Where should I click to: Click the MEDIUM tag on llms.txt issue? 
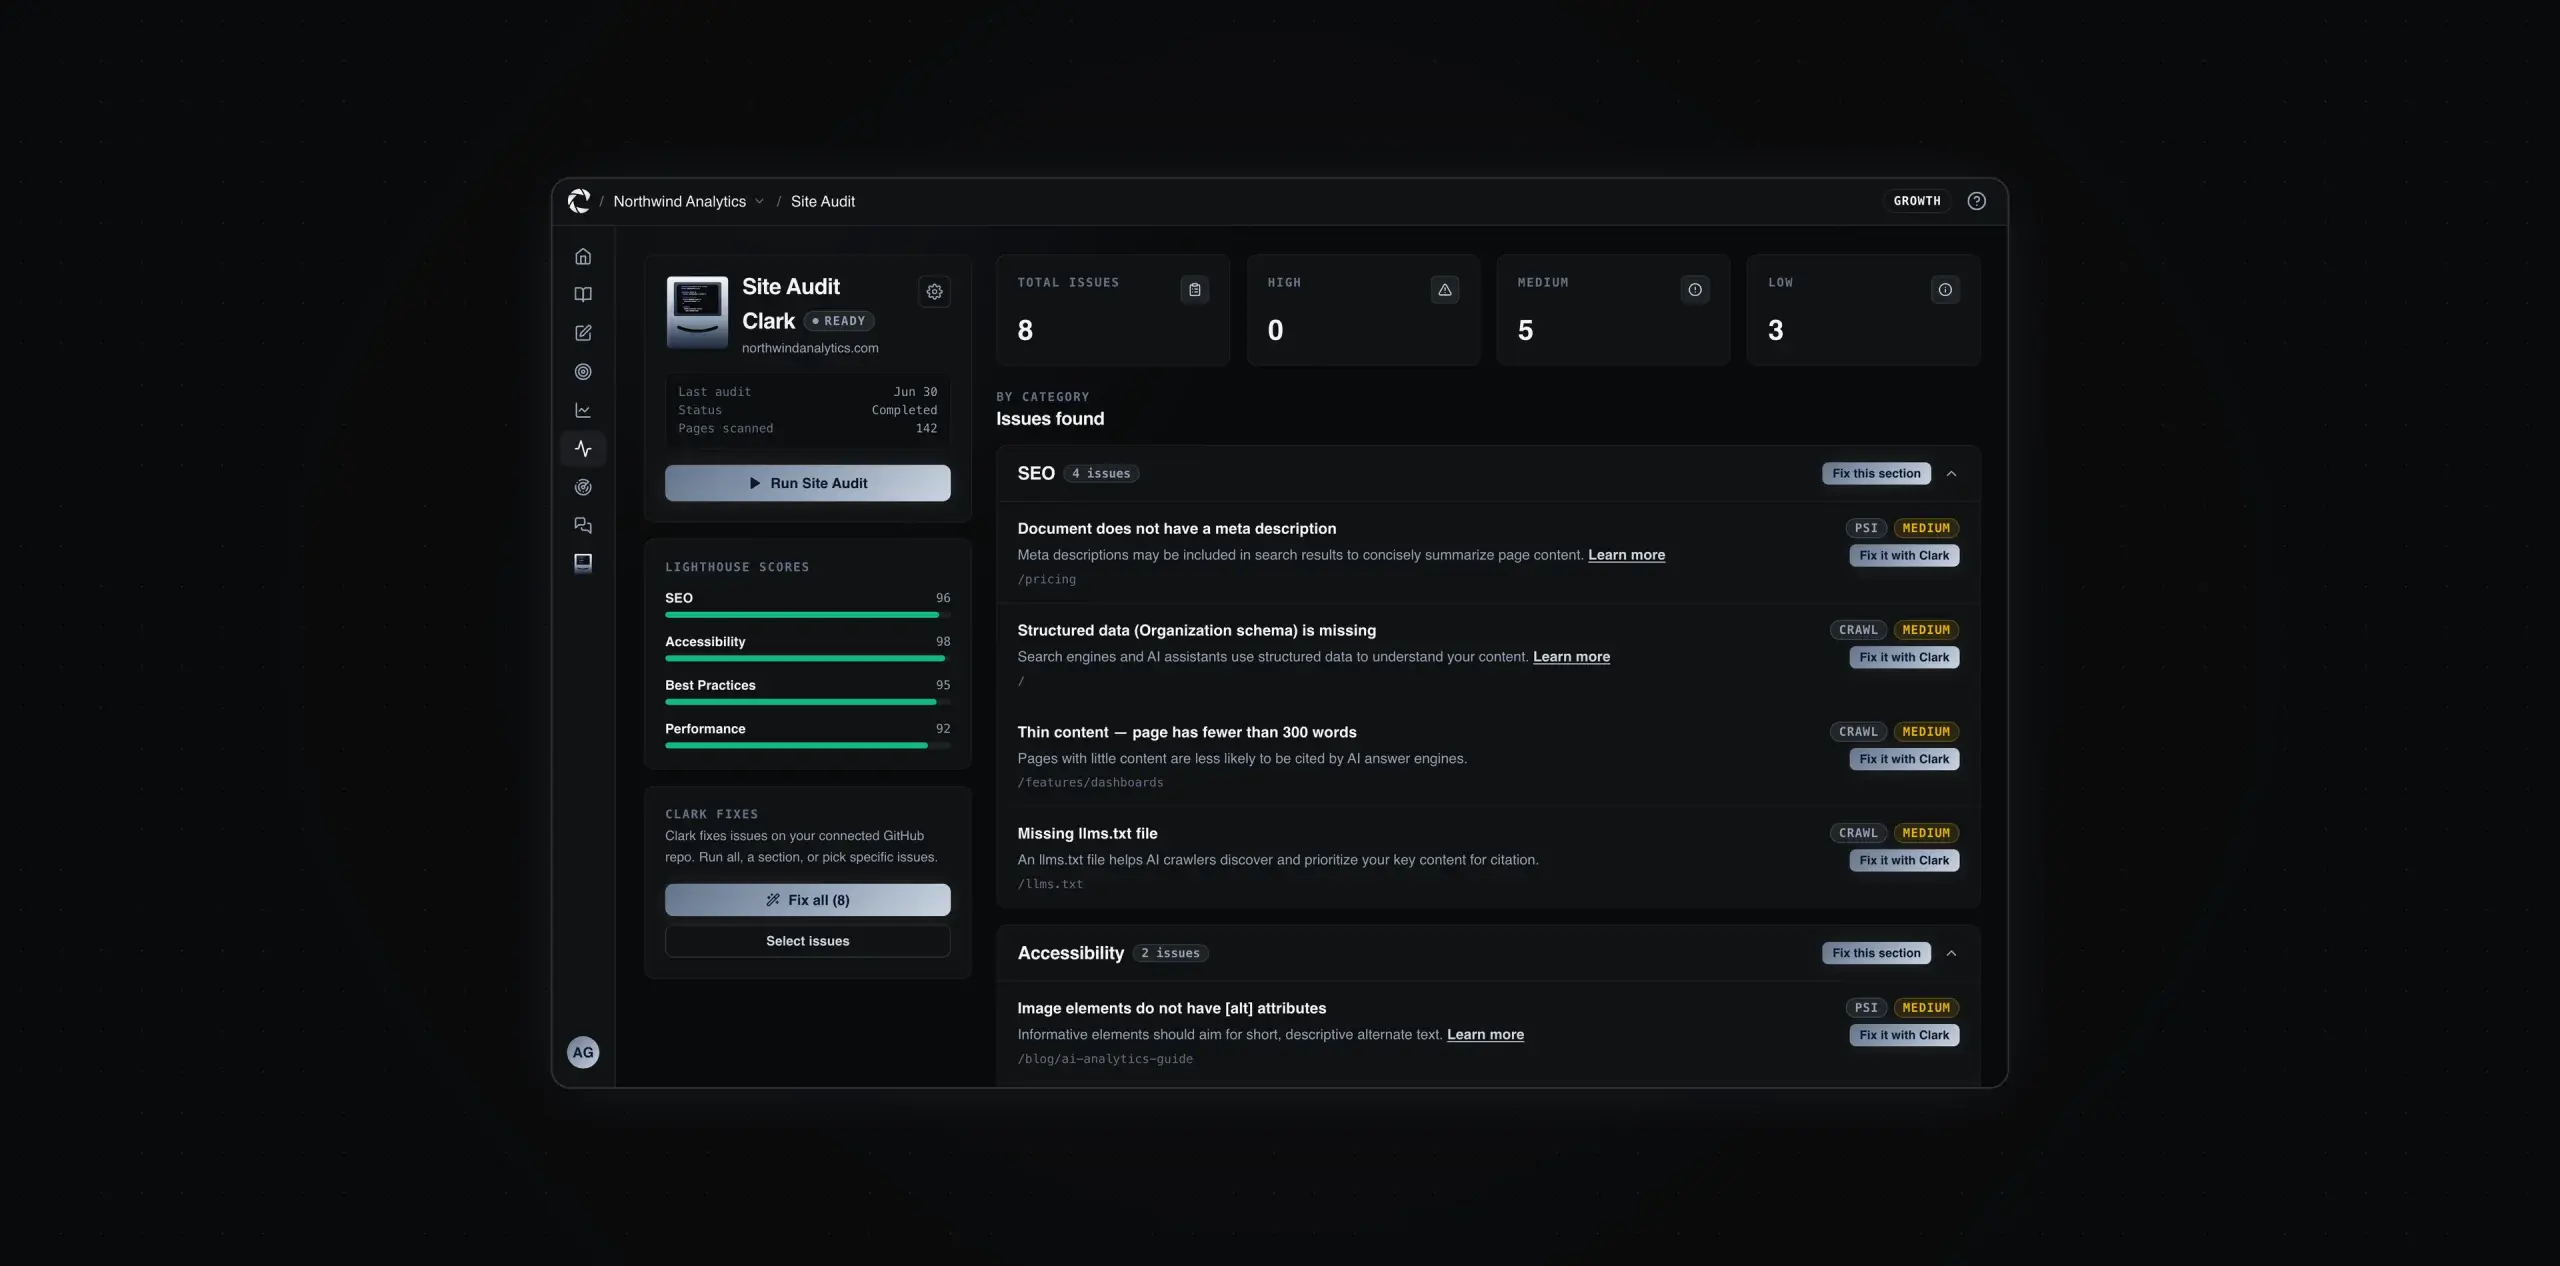click(x=1926, y=833)
